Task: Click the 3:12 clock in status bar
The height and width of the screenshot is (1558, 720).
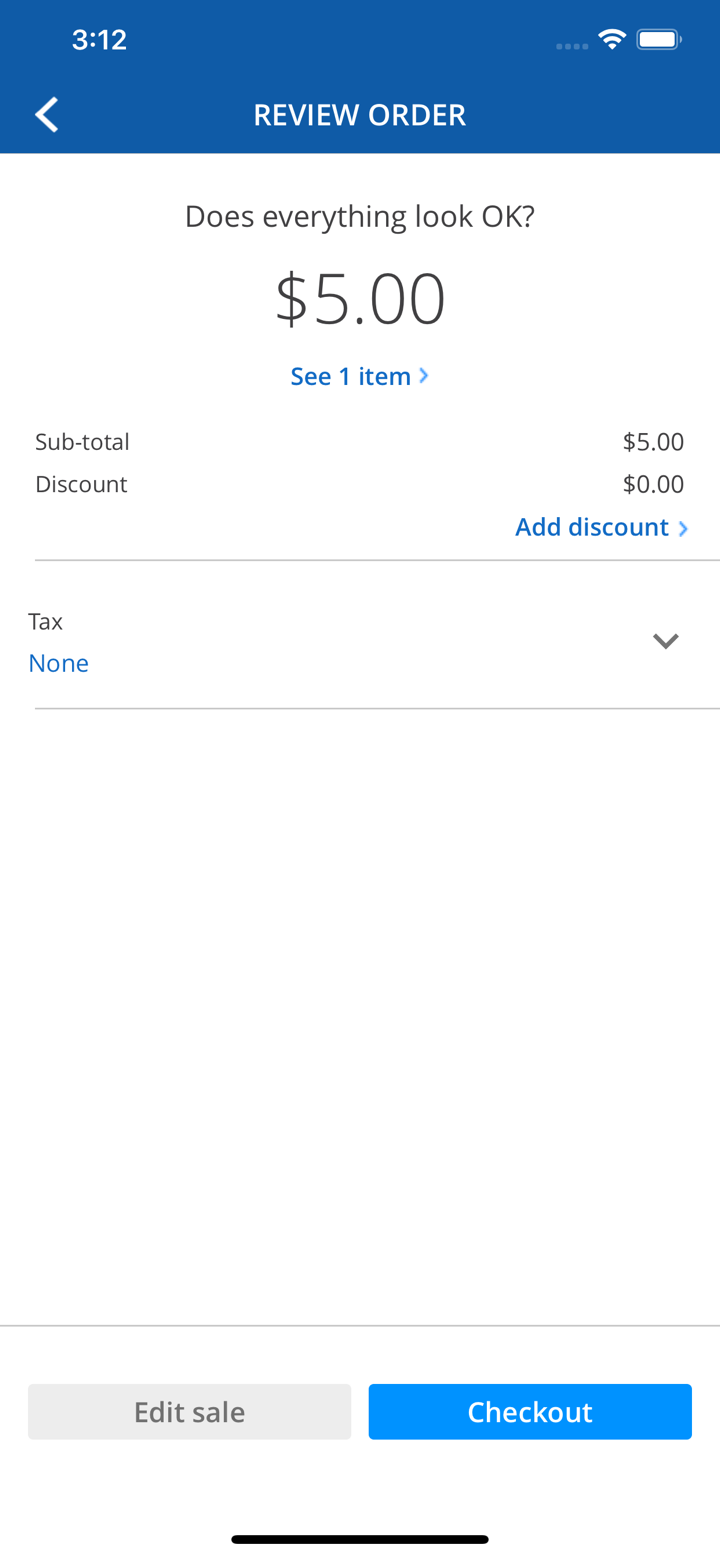Action: tap(99, 40)
